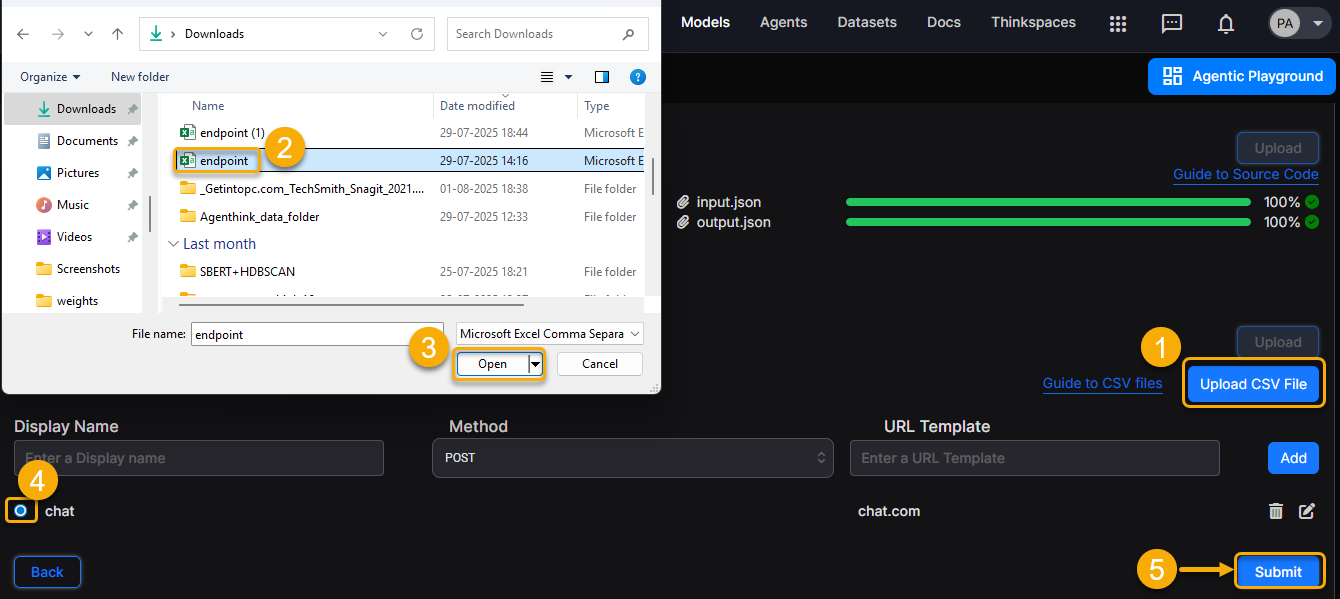The image size is (1340, 599).
Task: Open the Method POST dropdown
Action: pos(632,458)
